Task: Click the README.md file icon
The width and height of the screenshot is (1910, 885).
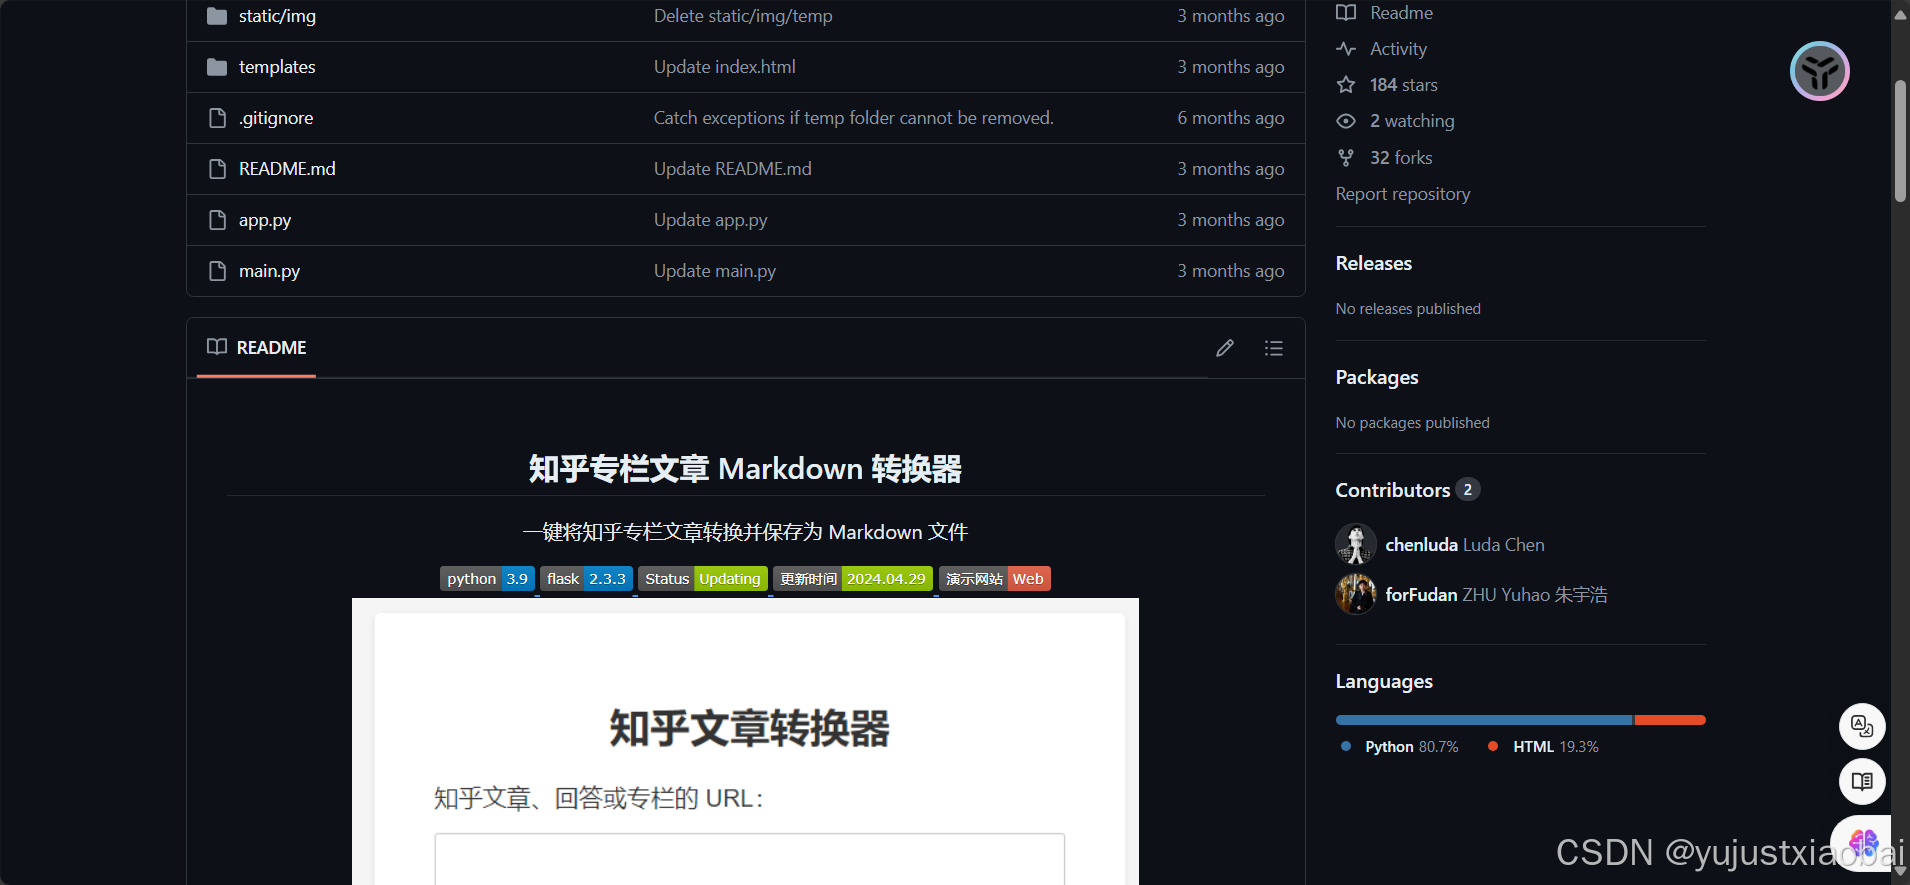Action: 217,169
